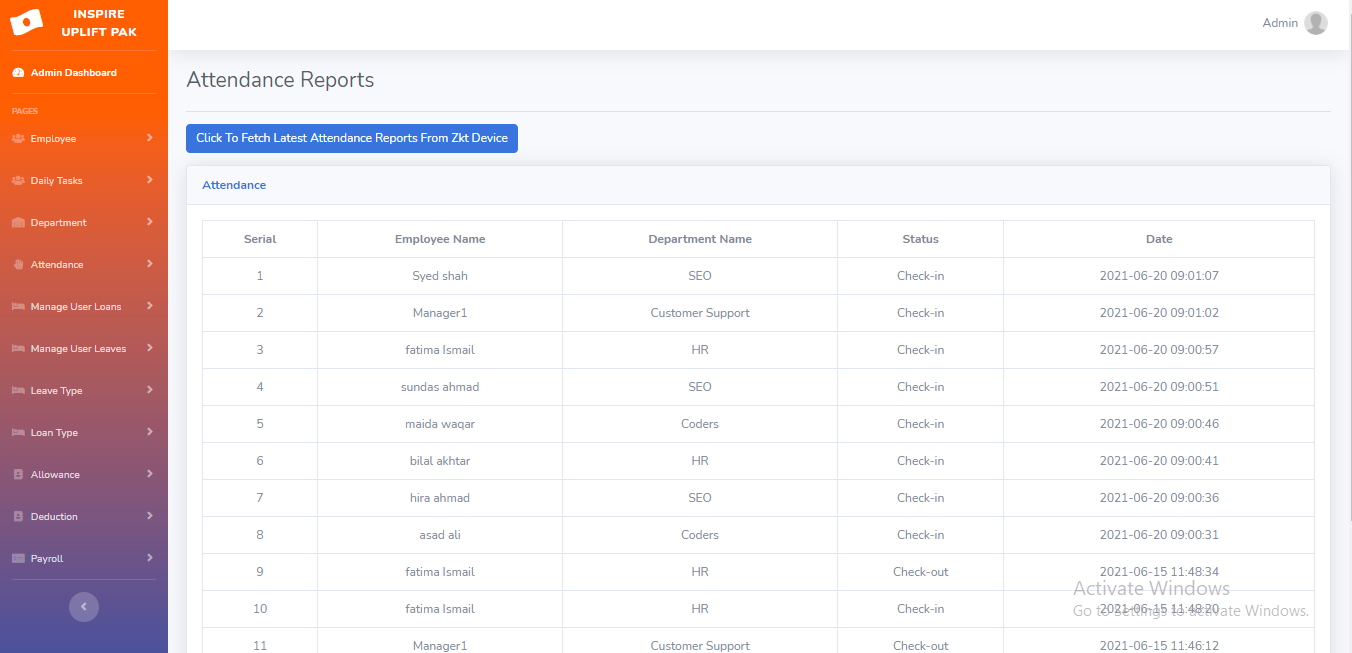Click the Daily Tasks sidebar icon
Screen dimensions: 1352x653
(18, 181)
